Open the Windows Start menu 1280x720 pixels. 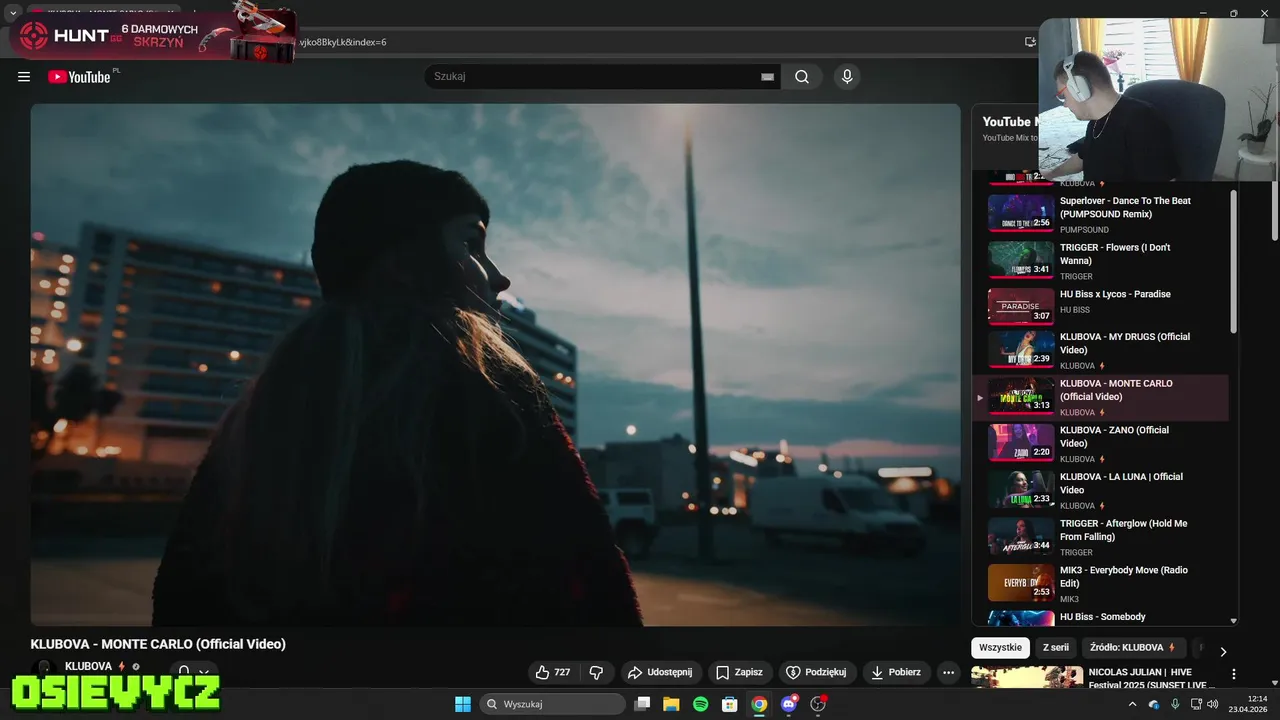click(463, 704)
